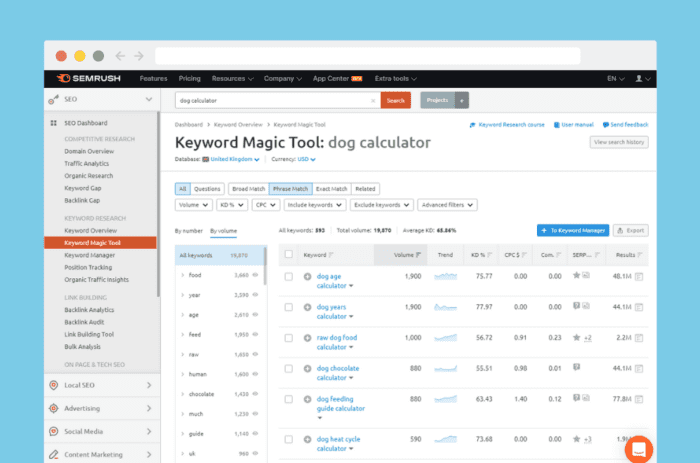Viewport: 700px width, 463px height.
Task: View SERP icon for raw dog food calculator
Action: pyautogui.click(x=639, y=338)
